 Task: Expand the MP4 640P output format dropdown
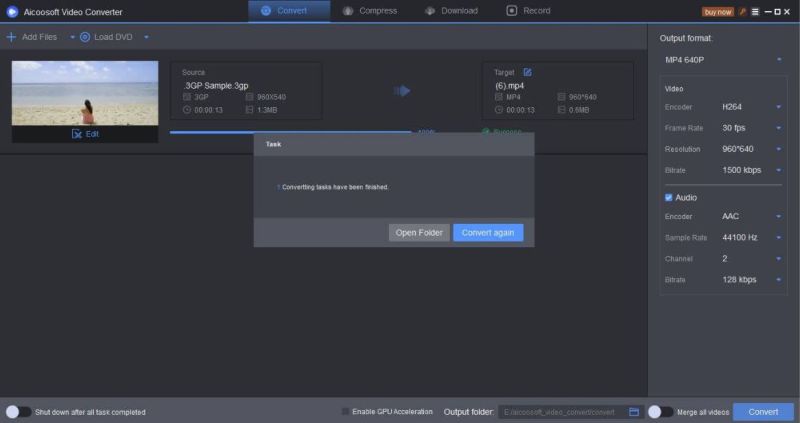coord(778,60)
